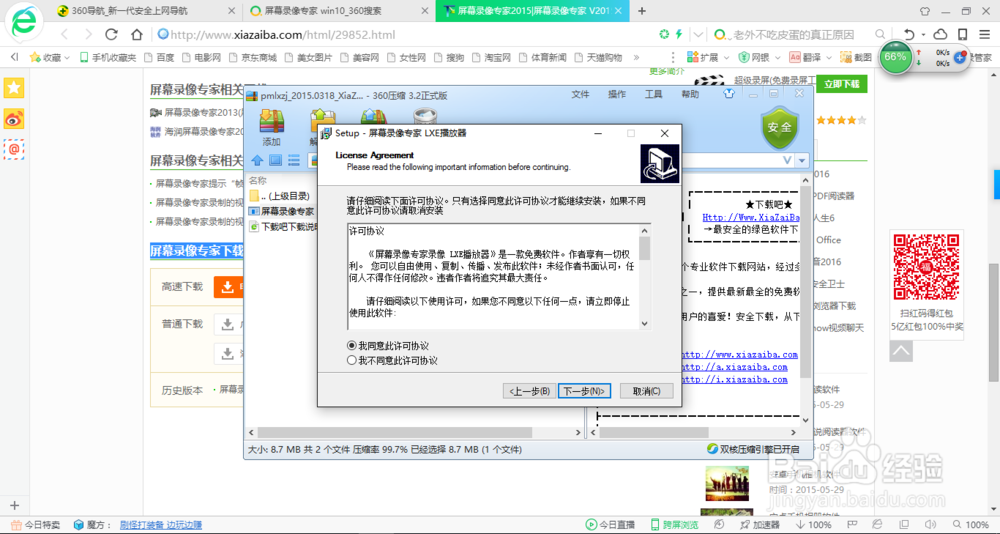Open http://www.xiazaiba.com link in preview

[740, 354]
